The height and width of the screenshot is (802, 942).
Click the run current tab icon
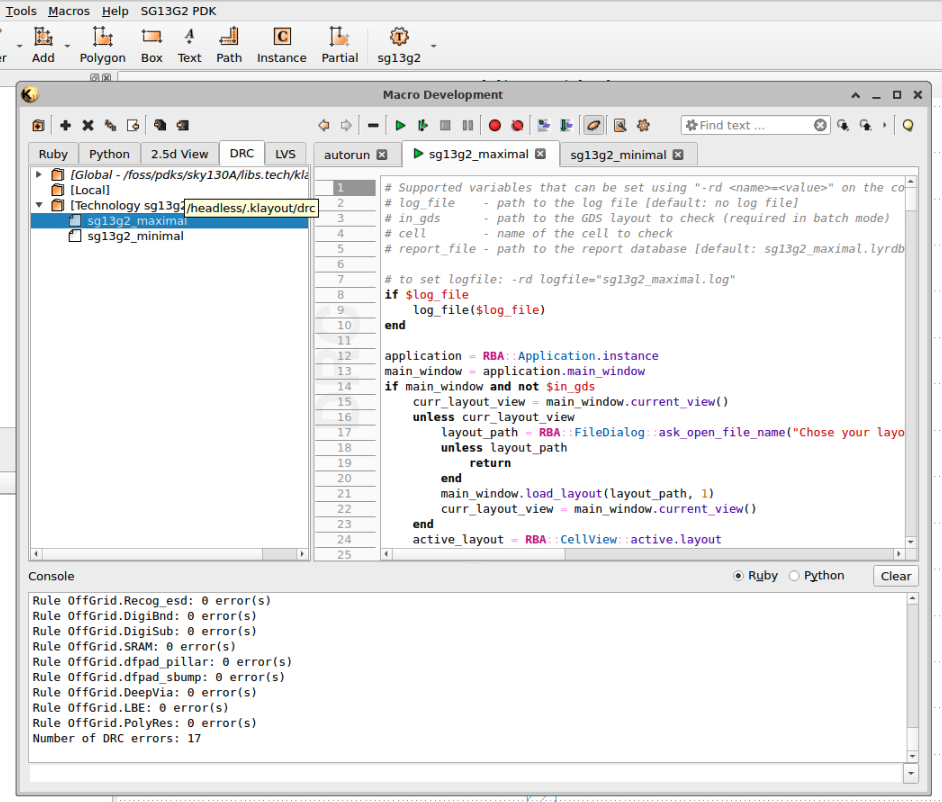click(423, 125)
